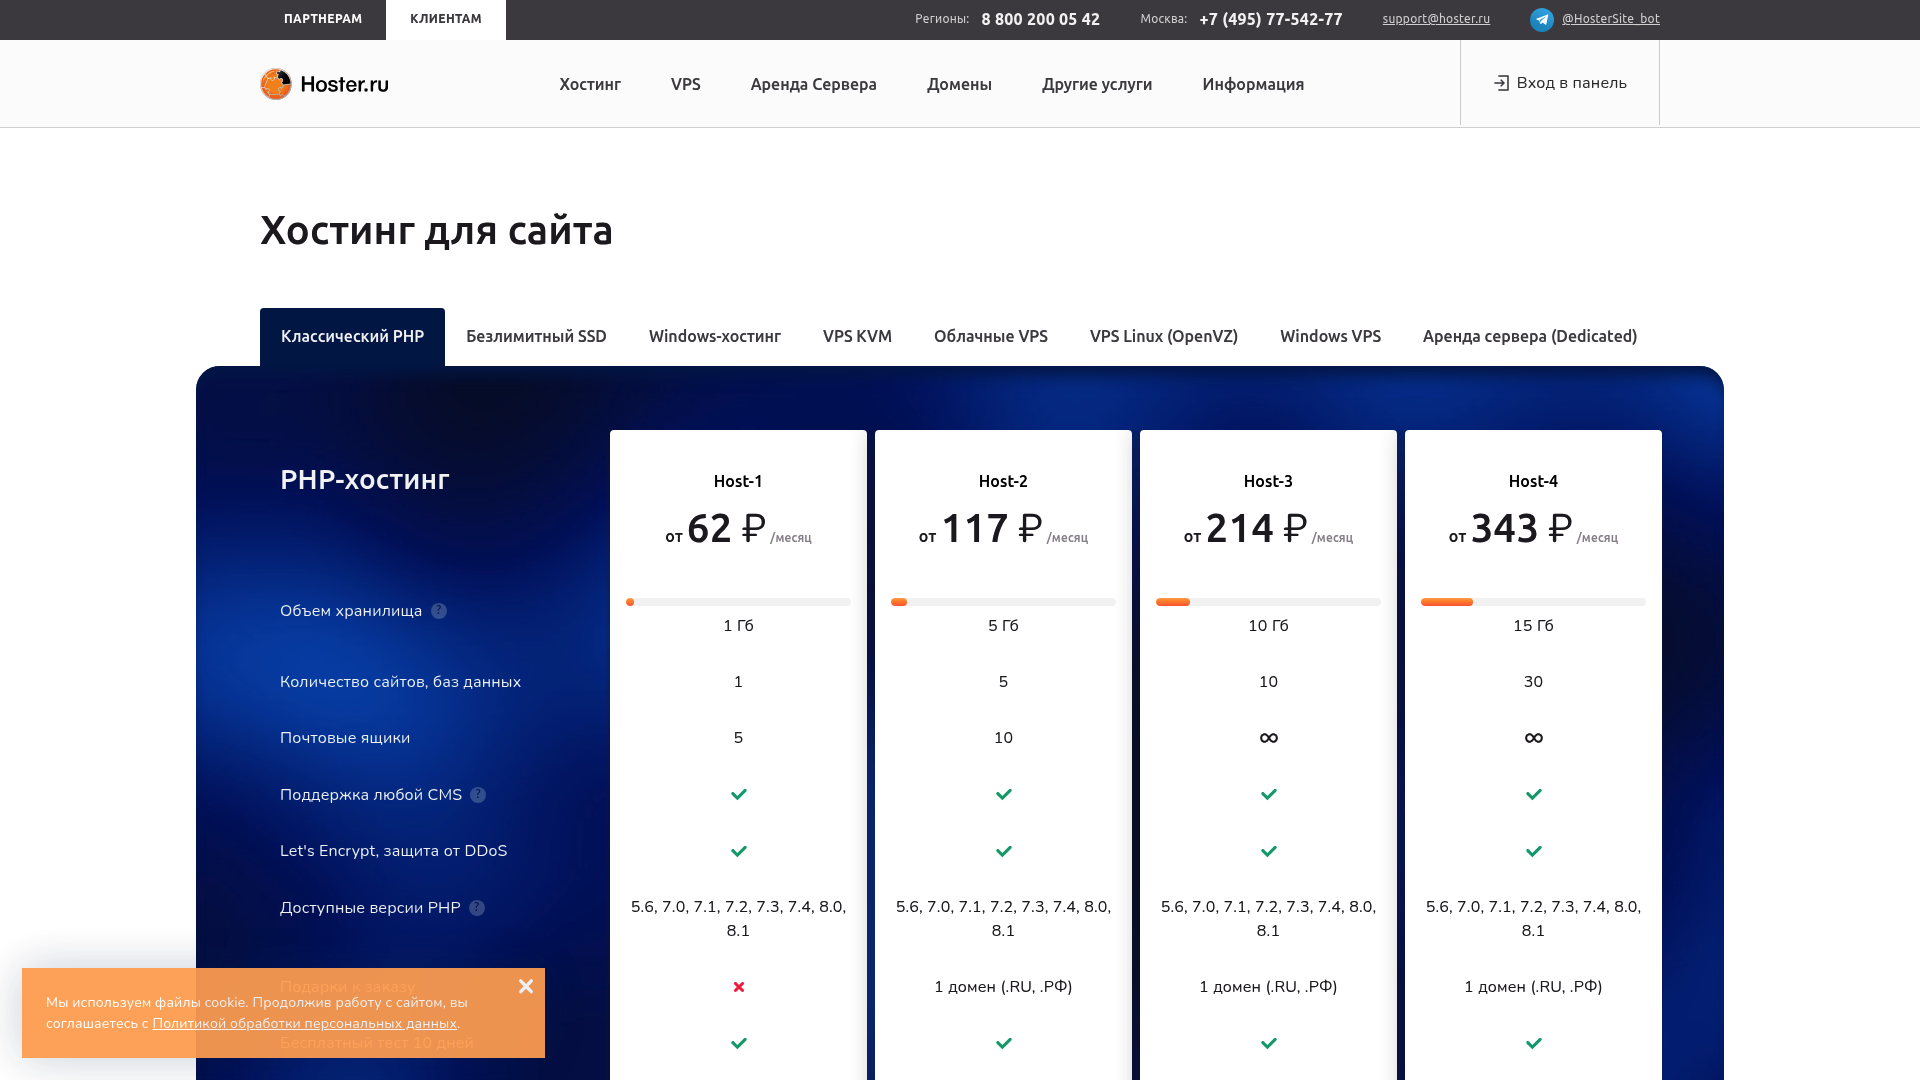Open the Информация navigation dropdown
This screenshot has width=1920, height=1080.
click(1253, 84)
